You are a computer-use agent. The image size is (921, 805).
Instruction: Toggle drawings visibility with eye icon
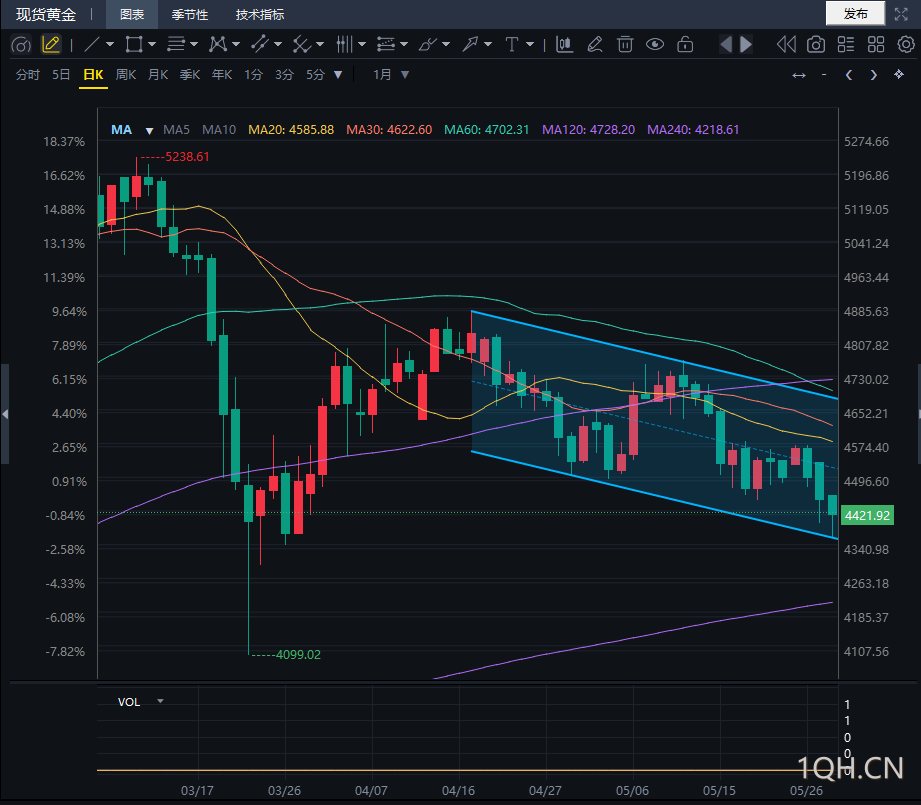click(655, 45)
